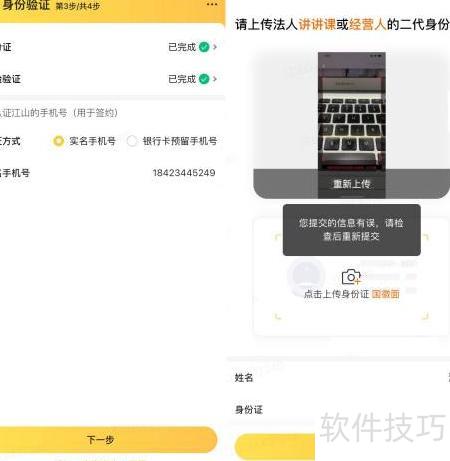This screenshot has width=450, height=461.
Task: Expand the first 已完成 row chevron
Action: click(x=215, y=47)
